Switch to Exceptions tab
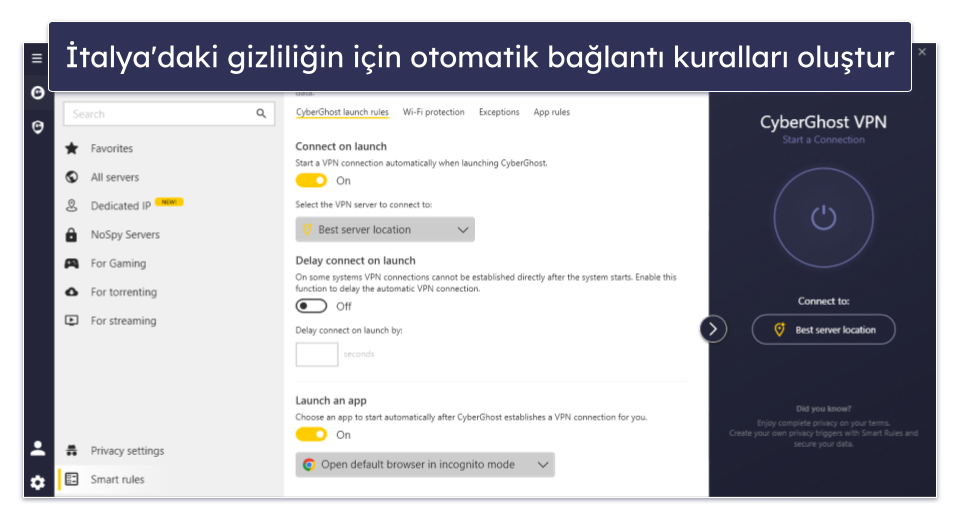 pos(499,112)
